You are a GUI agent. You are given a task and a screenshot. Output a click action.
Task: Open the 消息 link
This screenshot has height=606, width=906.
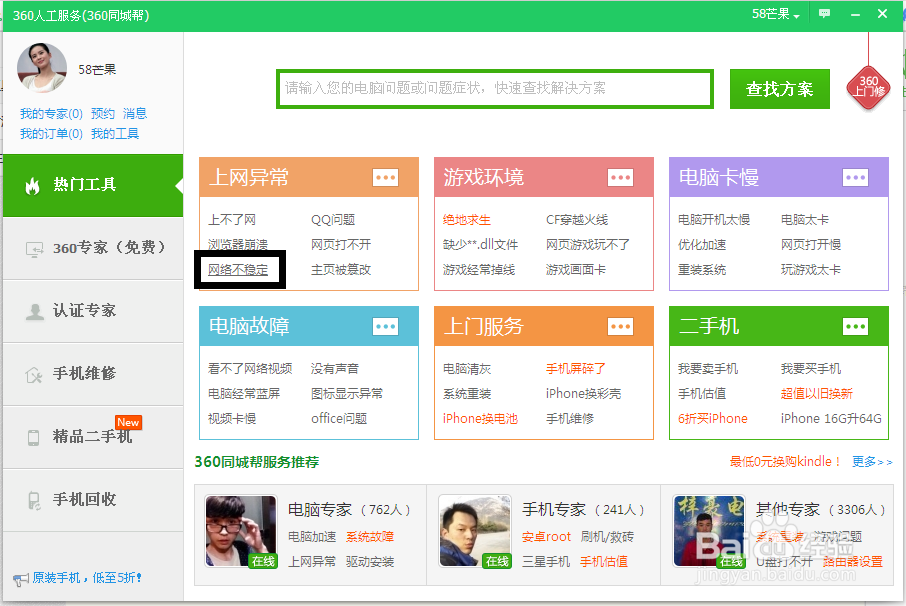[x=135, y=113]
